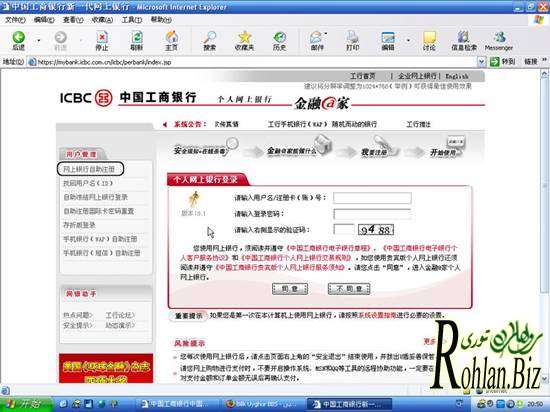
Task: Click 热点问题 in helper panel
Action: [78, 315]
